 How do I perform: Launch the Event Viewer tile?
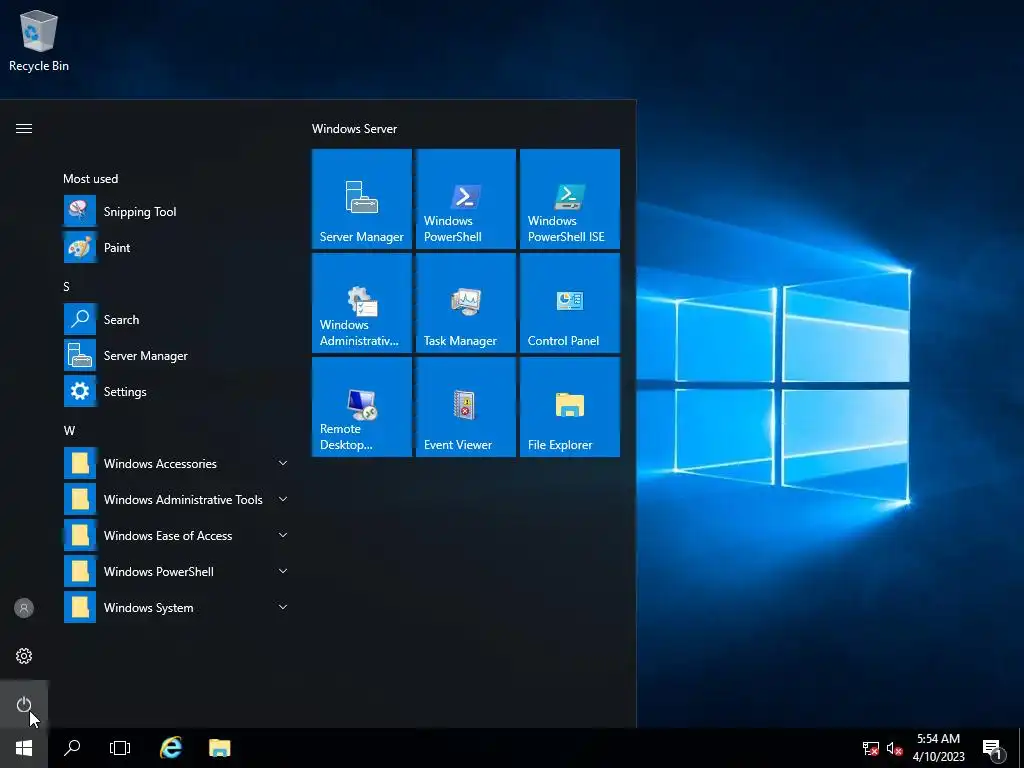click(466, 407)
